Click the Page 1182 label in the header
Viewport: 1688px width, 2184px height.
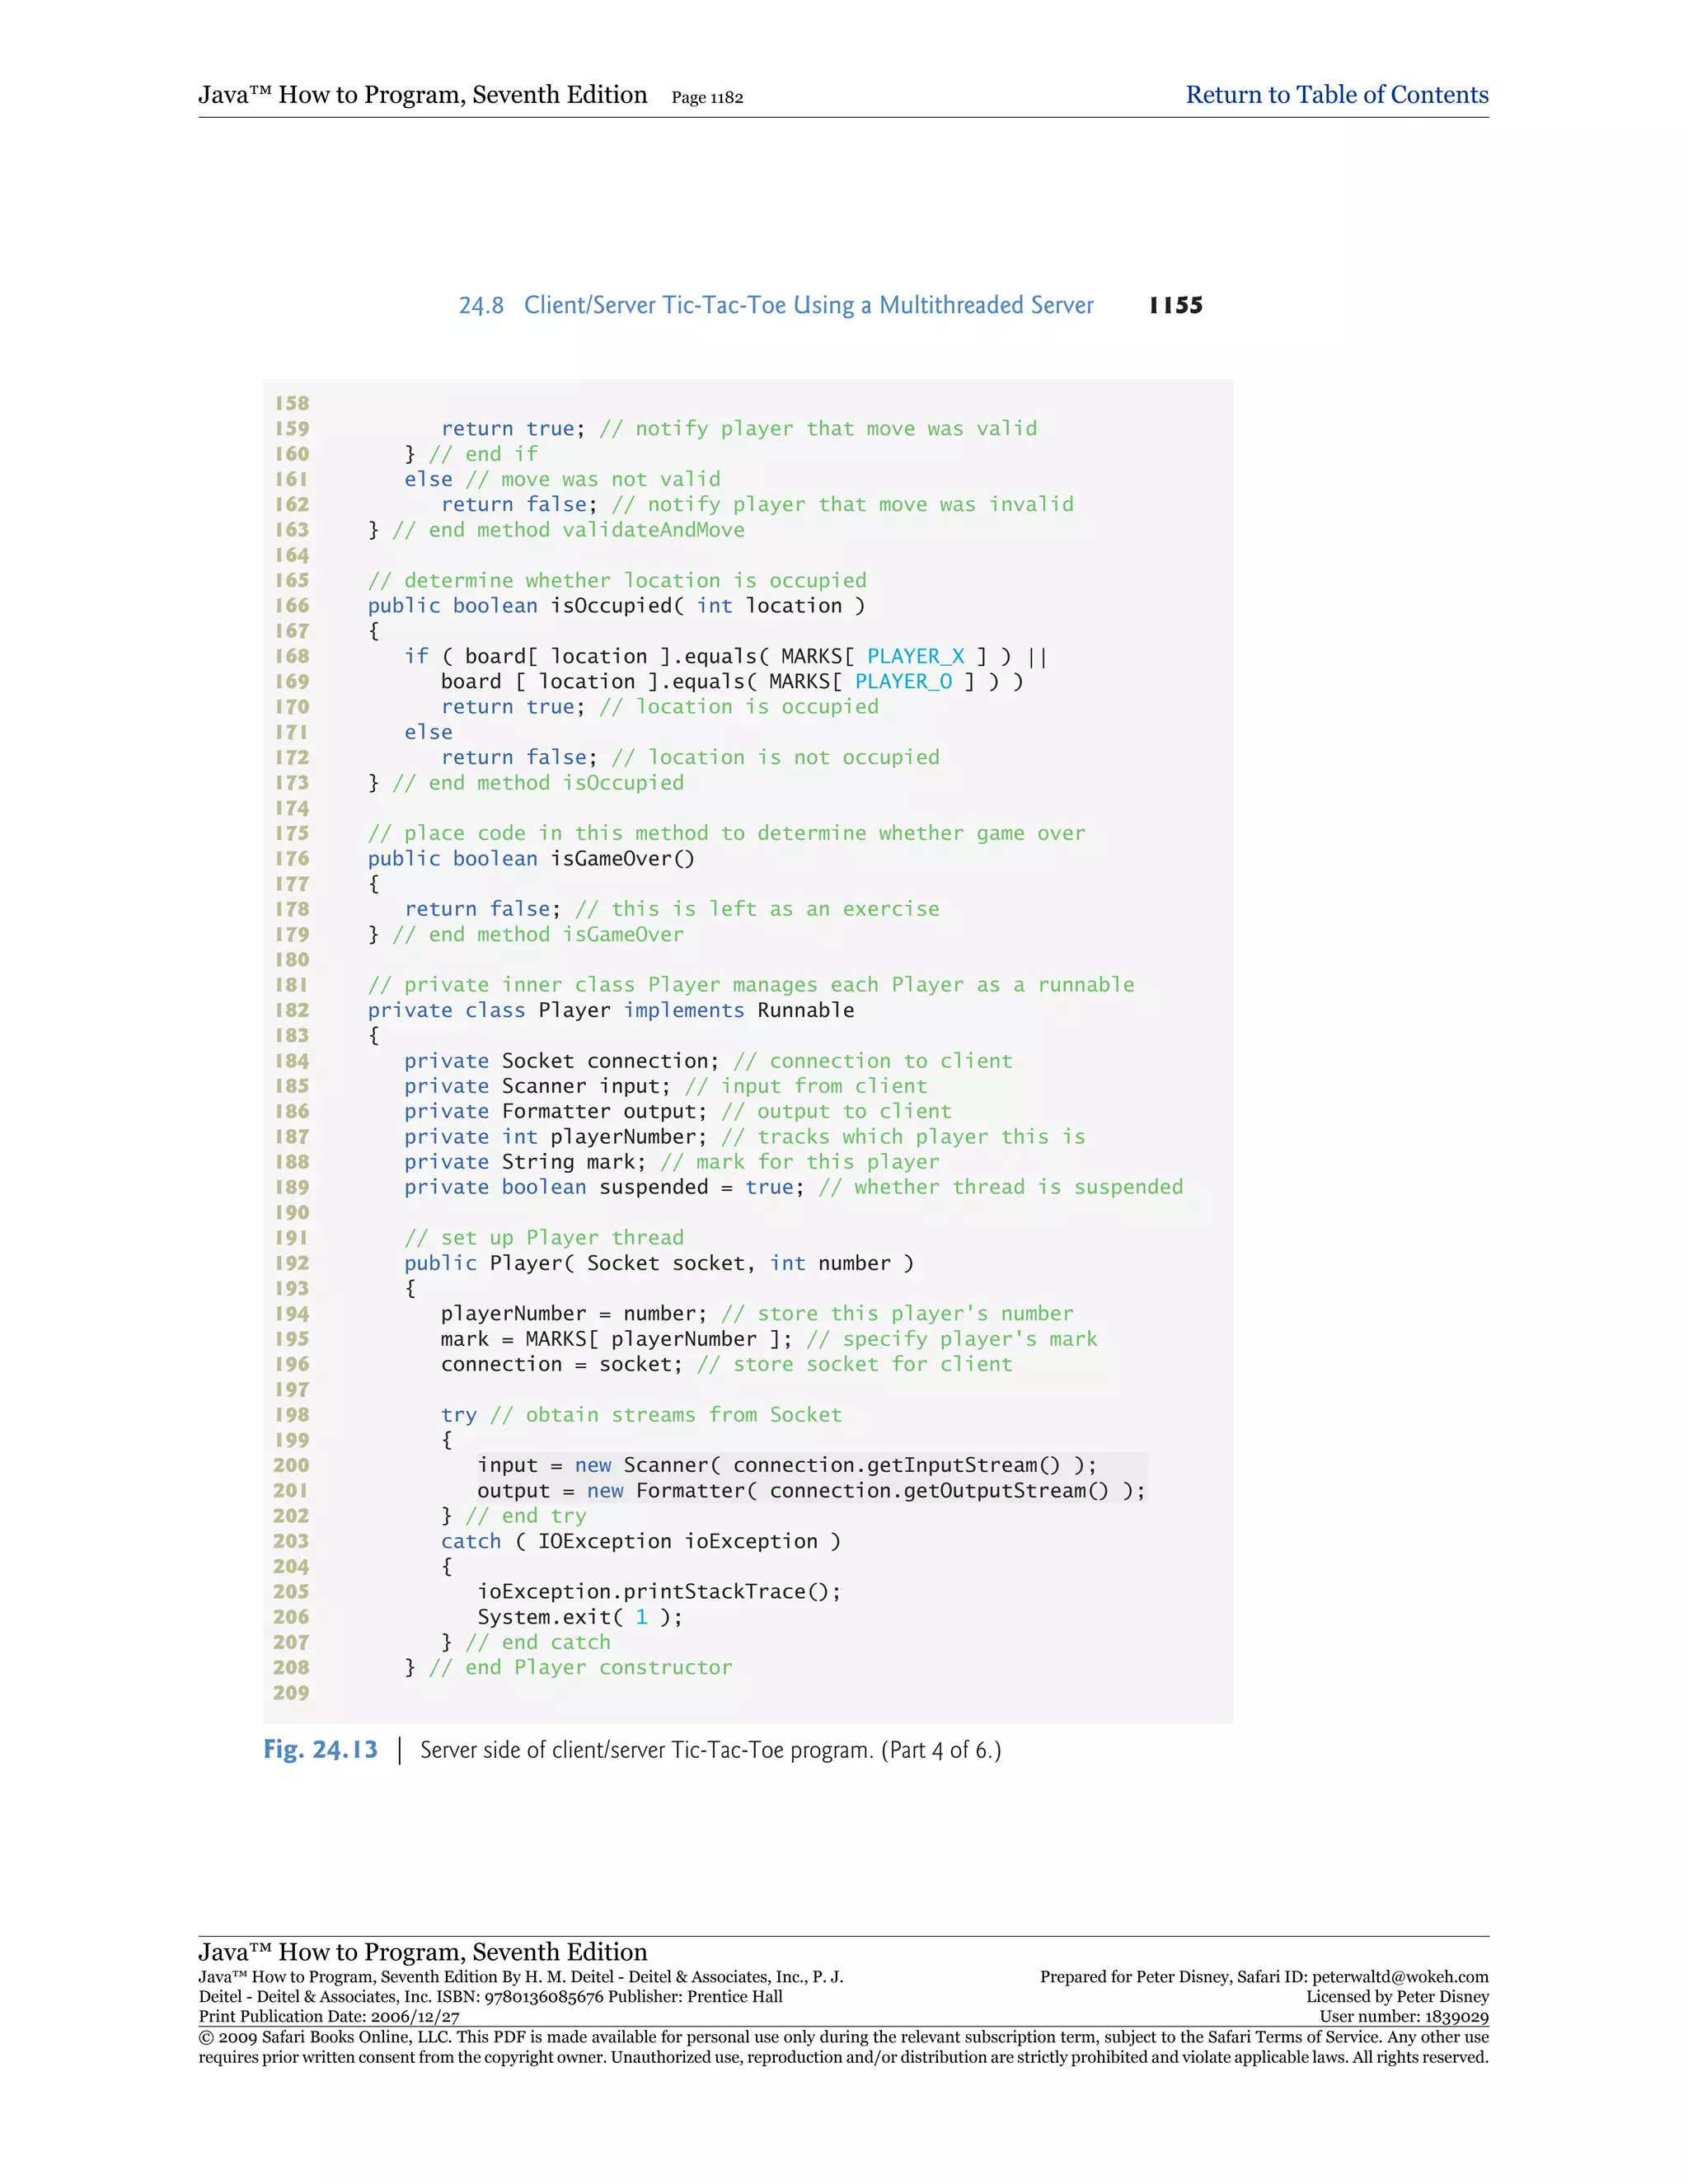coord(707,98)
